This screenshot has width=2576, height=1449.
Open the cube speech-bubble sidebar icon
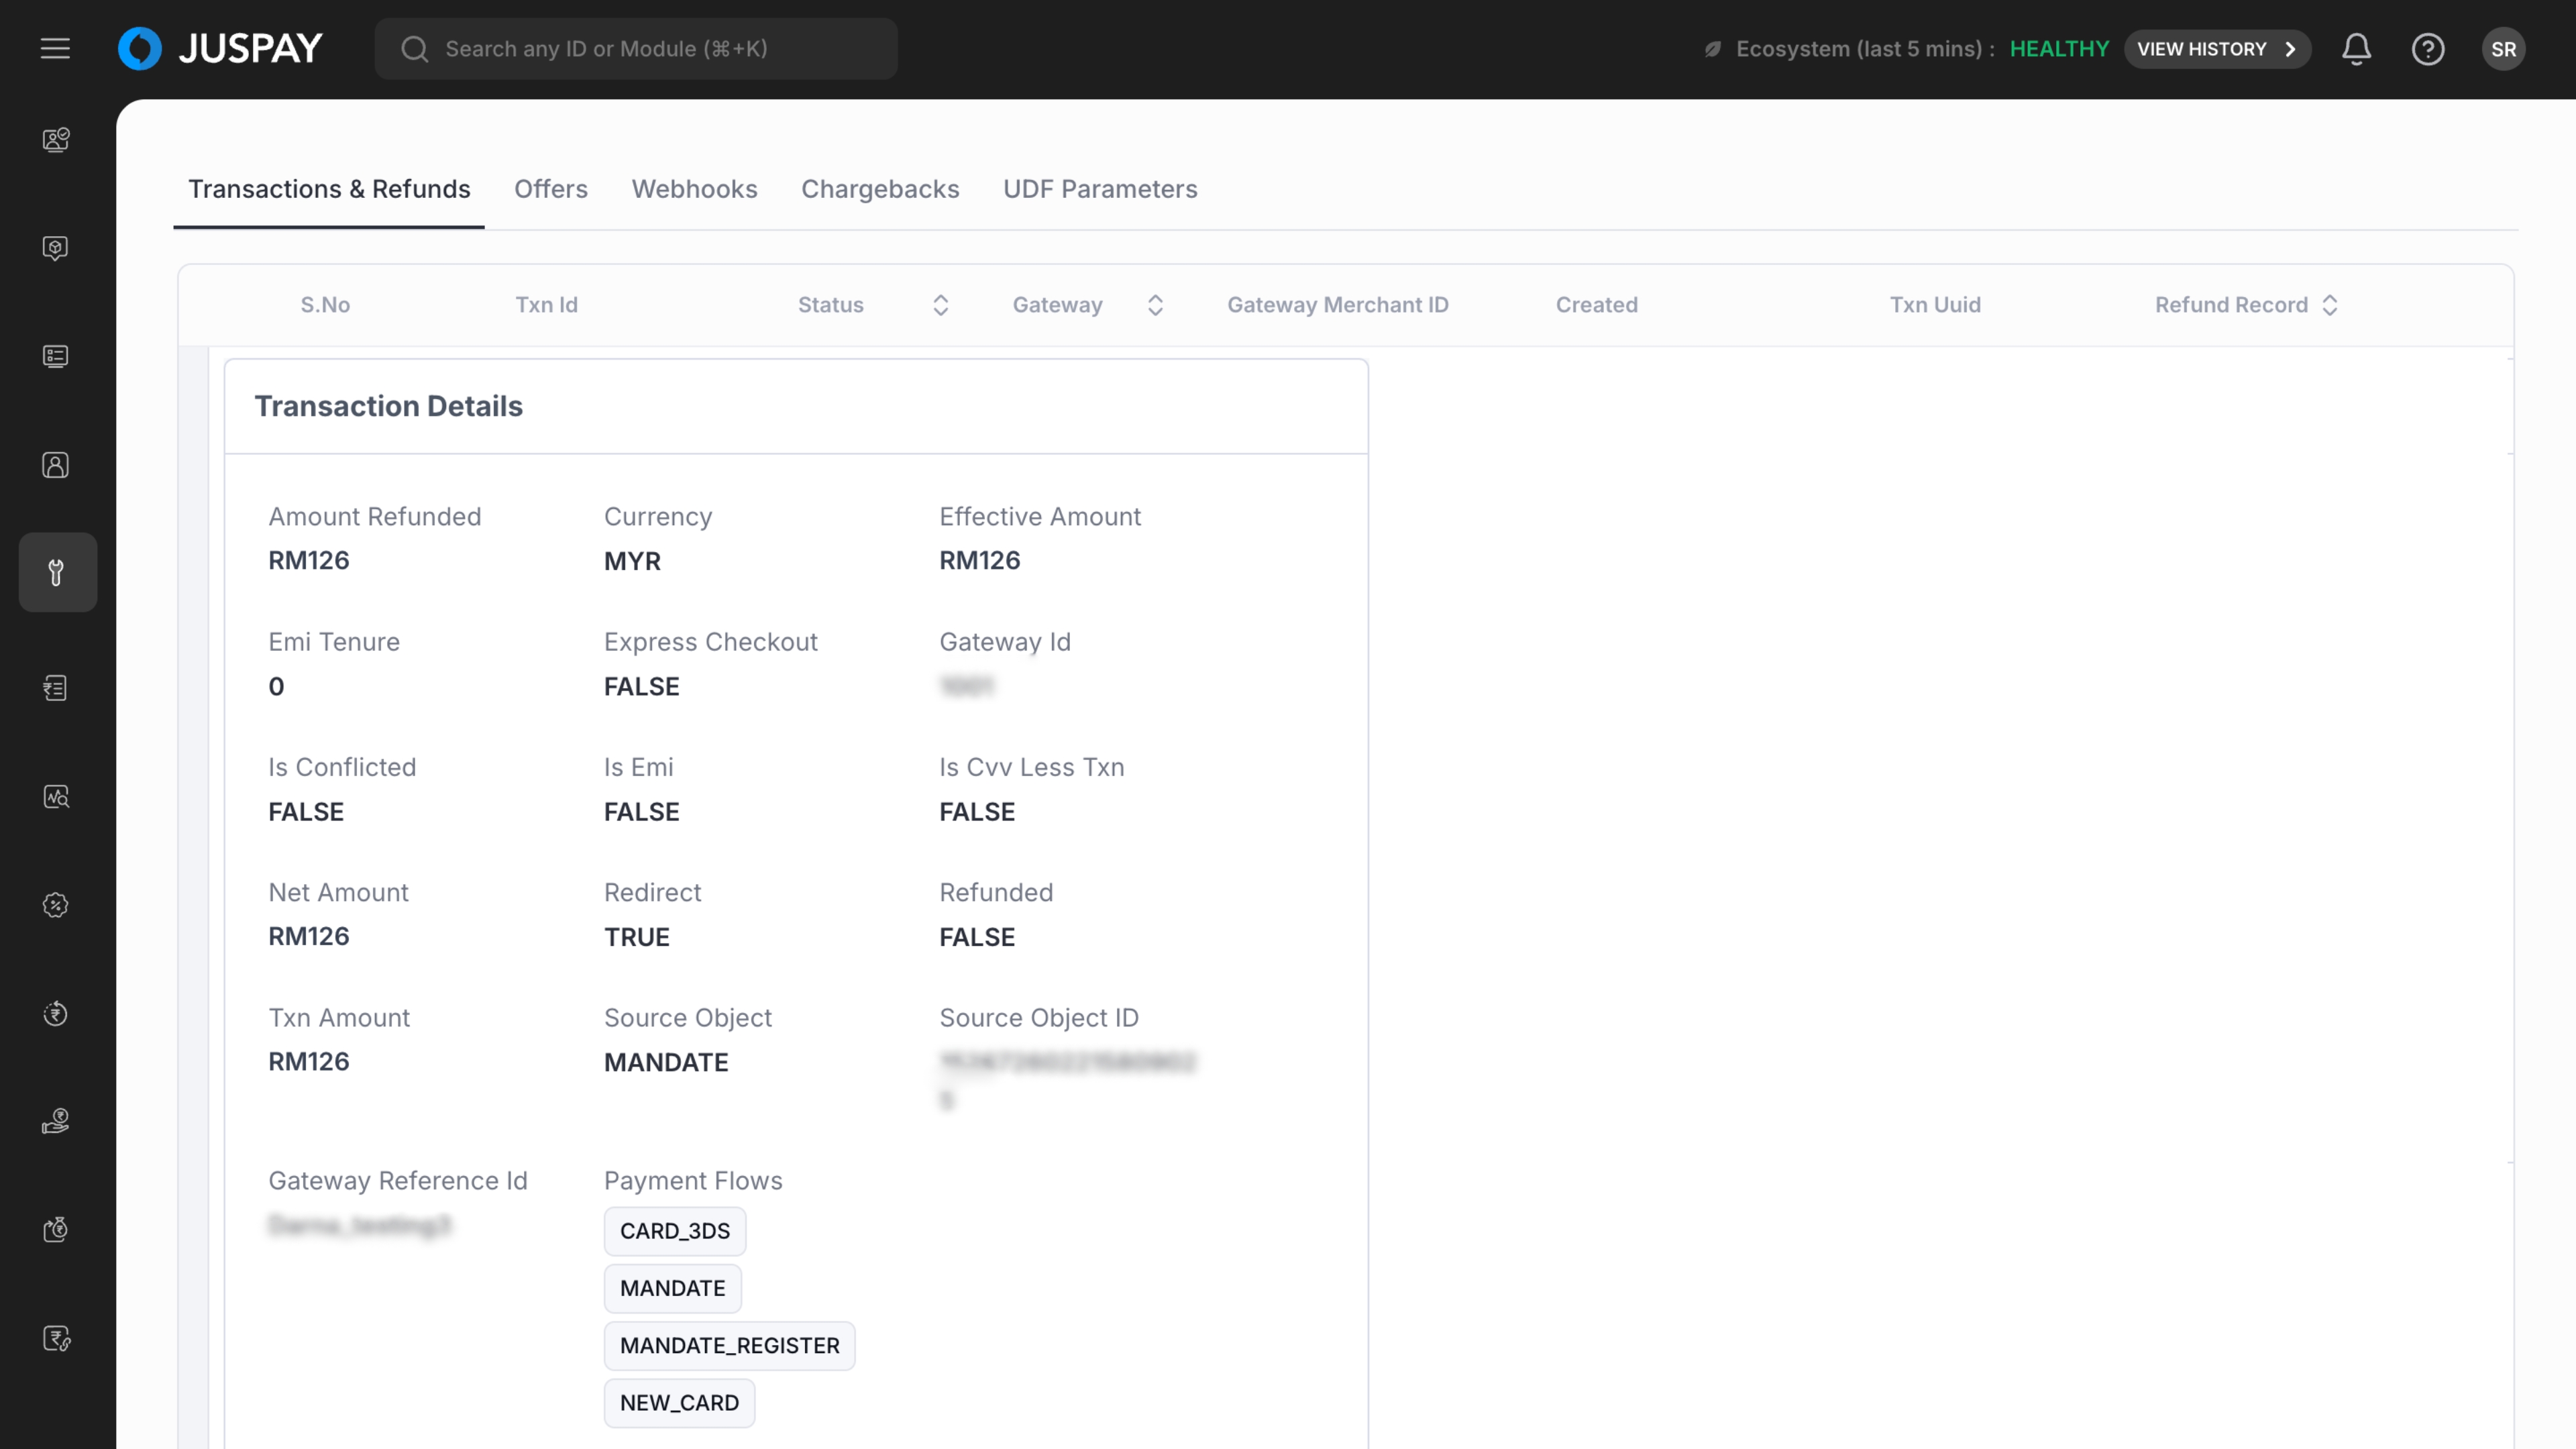tap(56, 247)
